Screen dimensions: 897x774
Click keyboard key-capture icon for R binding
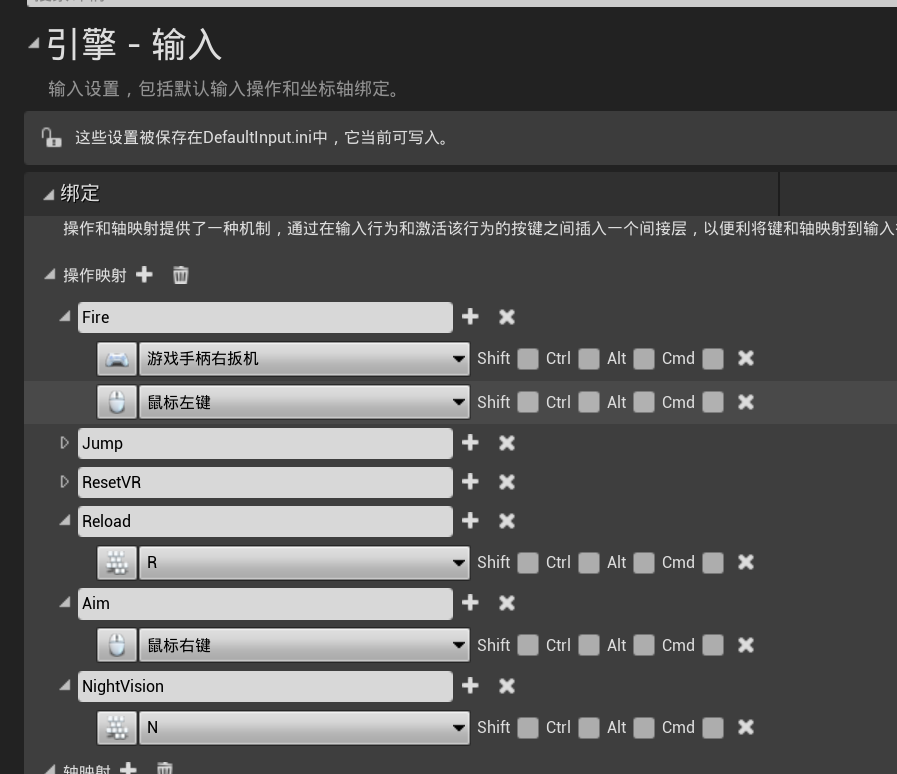pos(117,563)
